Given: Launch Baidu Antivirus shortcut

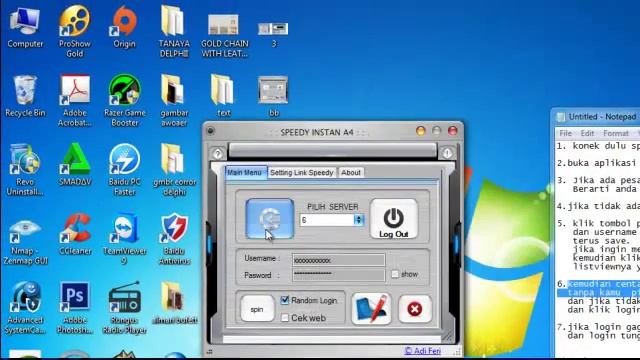Looking at the screenshot, I should point(174,239).
